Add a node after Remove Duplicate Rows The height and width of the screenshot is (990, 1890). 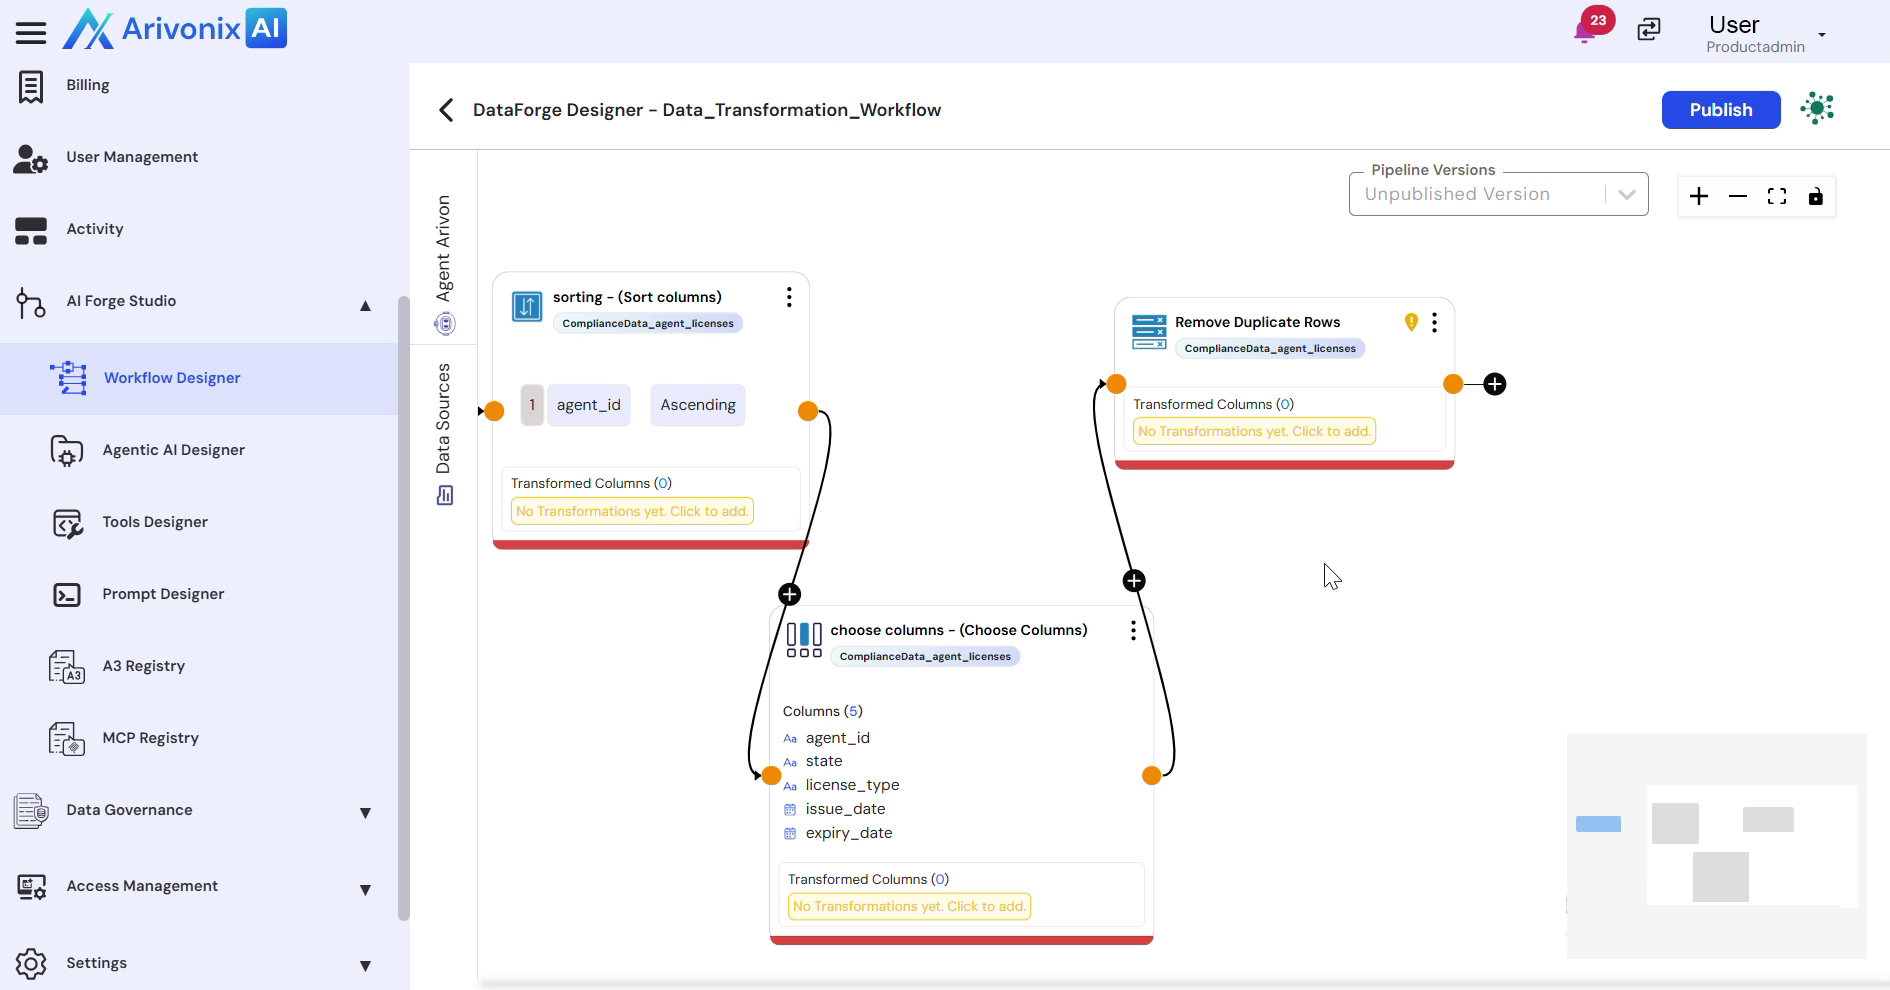(x=1495, y=384)
